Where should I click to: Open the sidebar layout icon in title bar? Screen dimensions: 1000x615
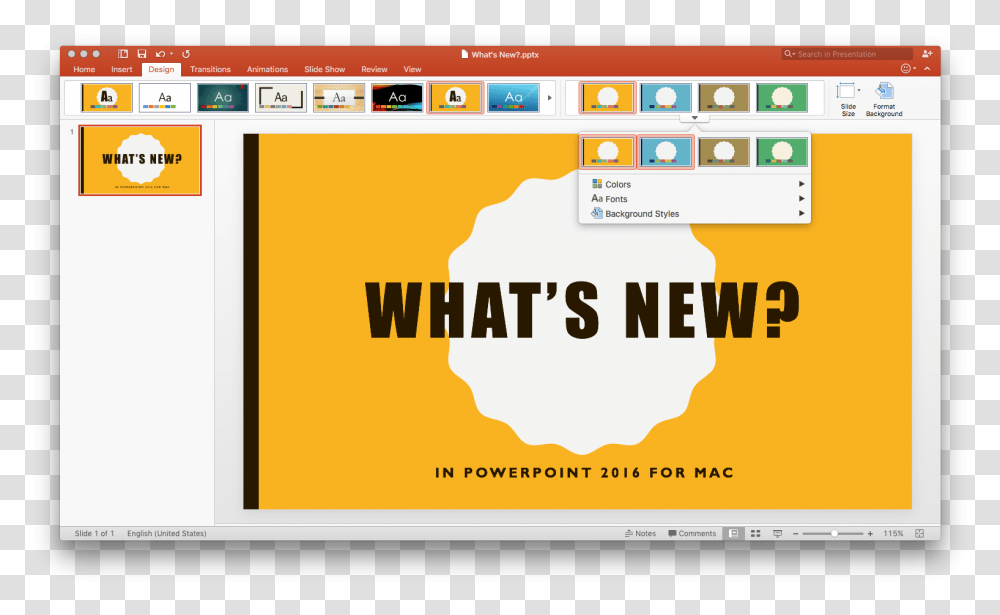click(x=123, y=54)
